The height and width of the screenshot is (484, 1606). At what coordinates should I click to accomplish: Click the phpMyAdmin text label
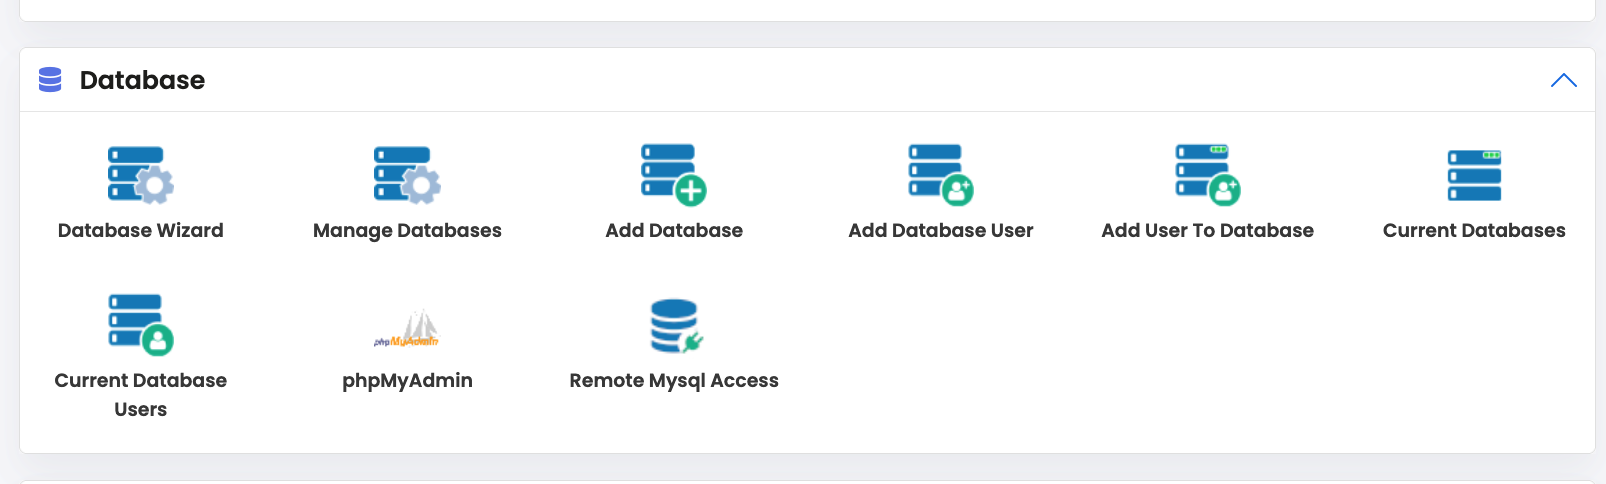coord(407,380)
